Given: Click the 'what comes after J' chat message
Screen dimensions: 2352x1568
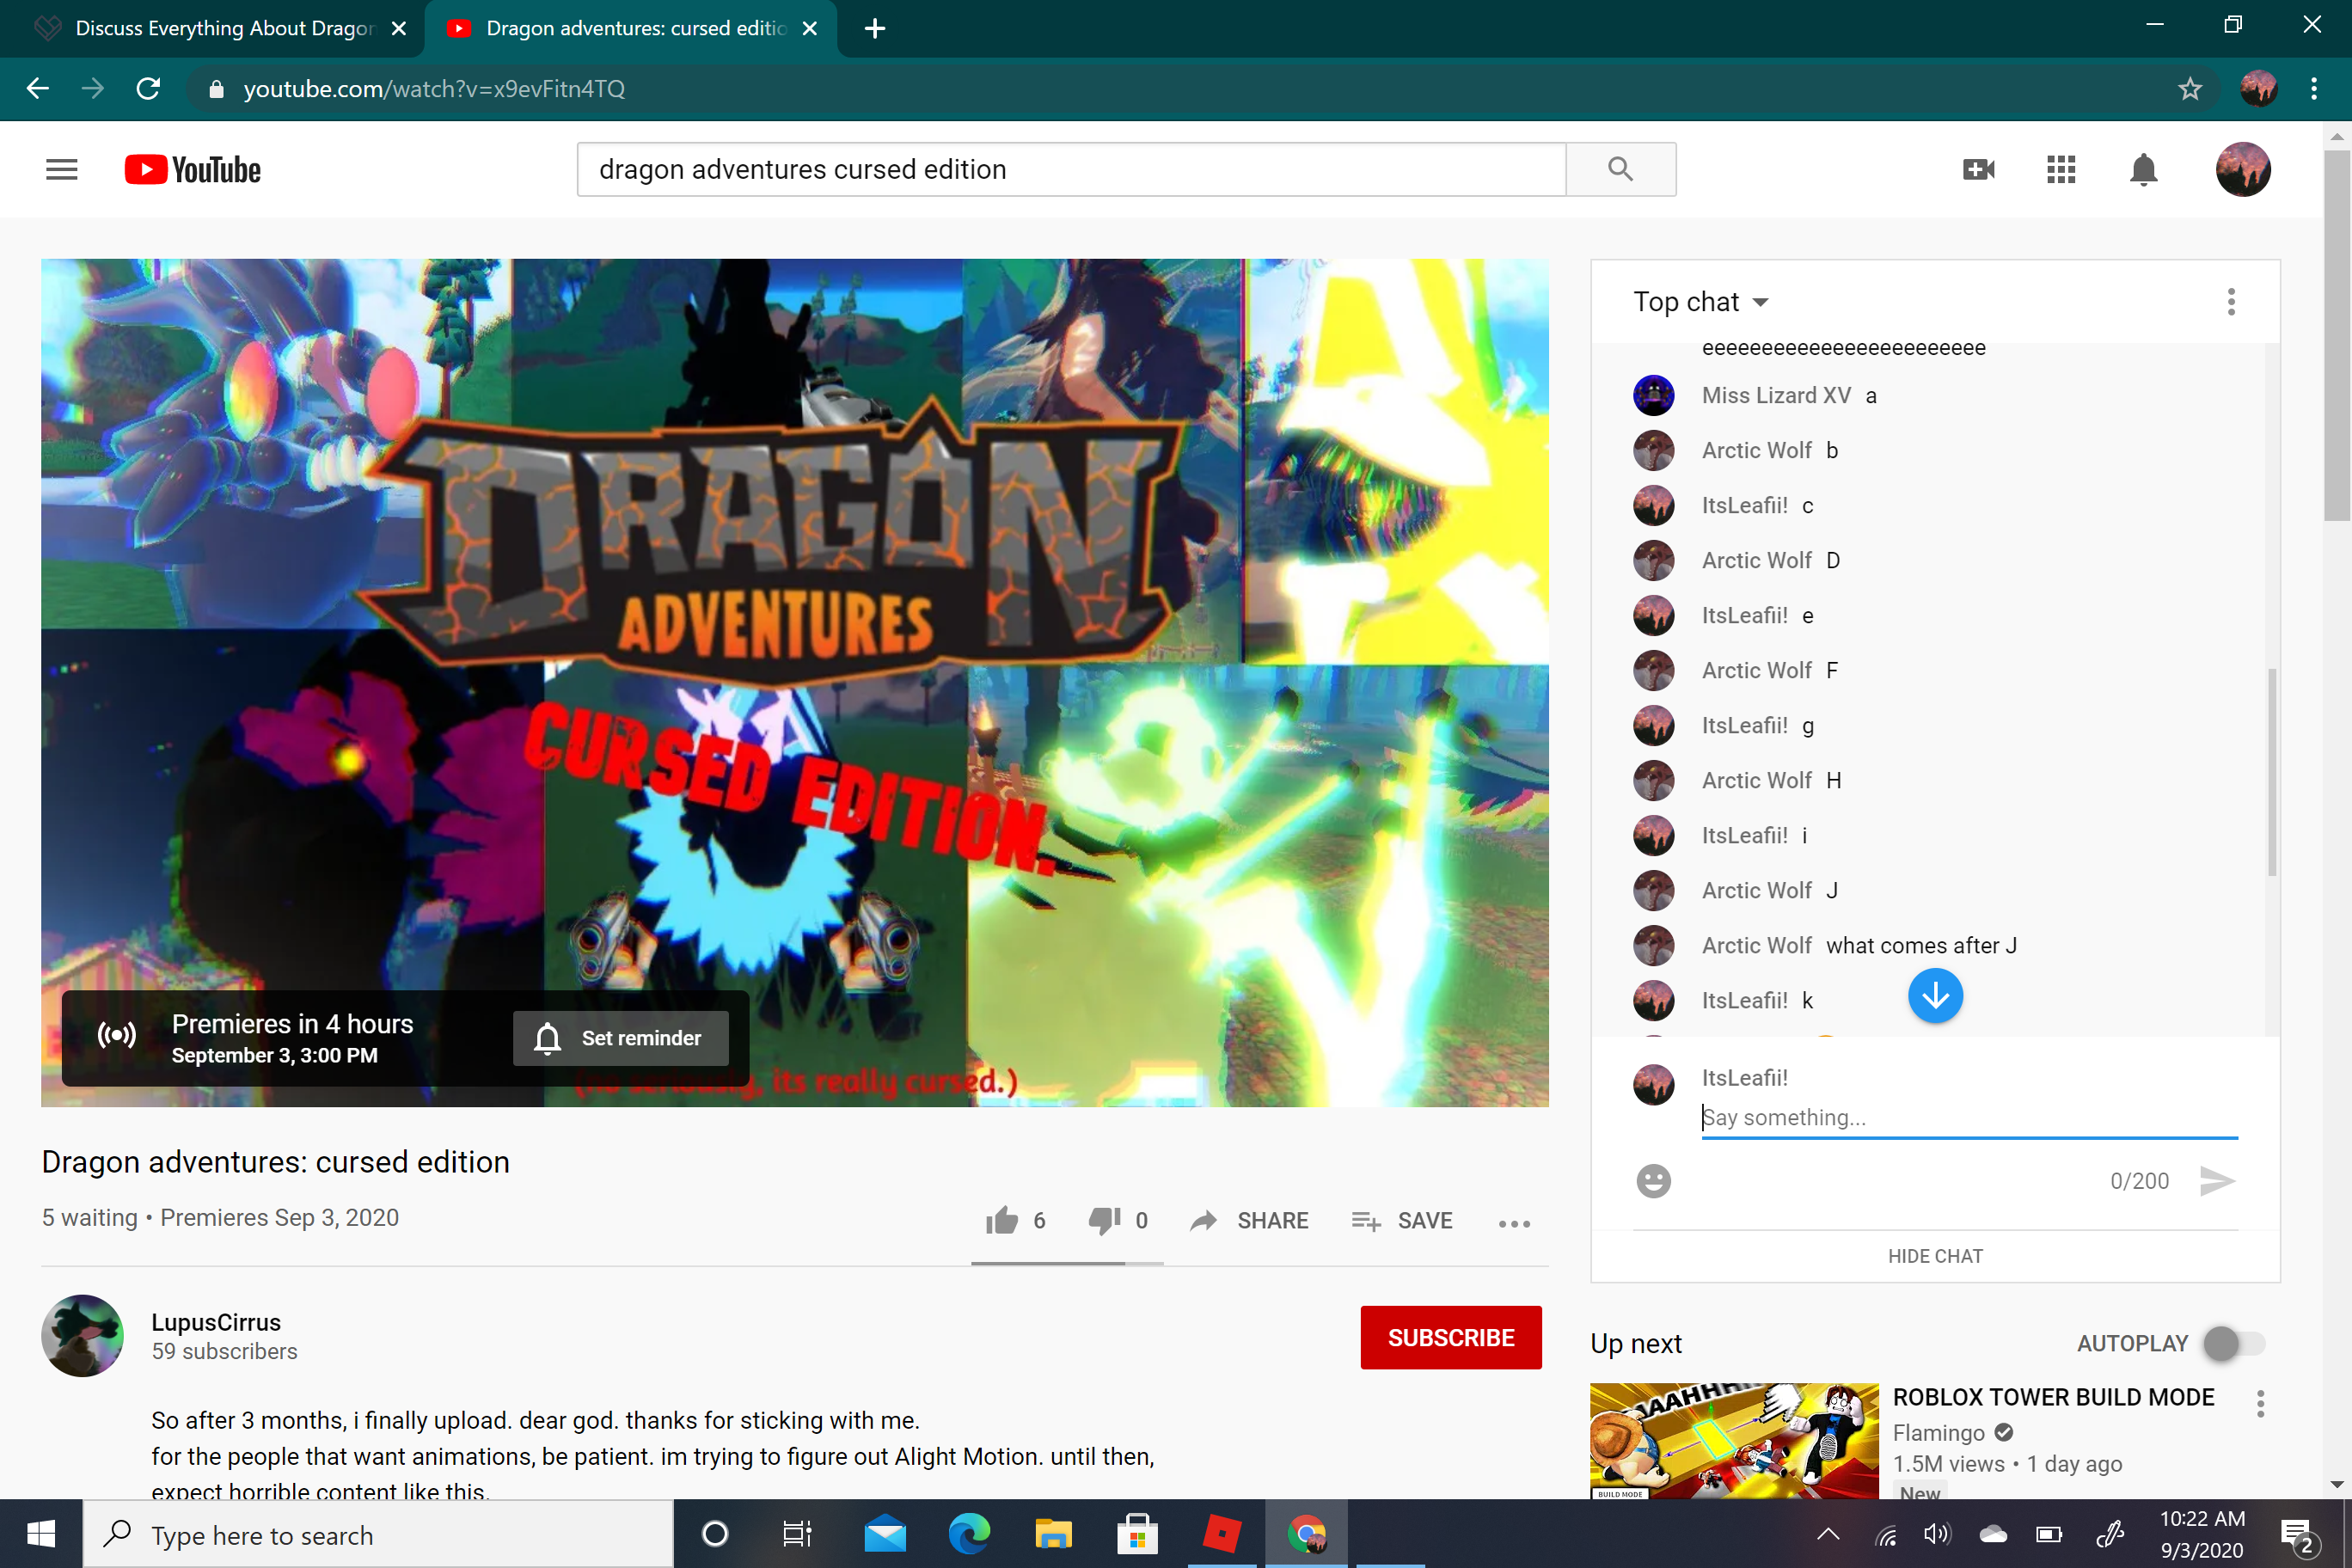Looking at the screenshot, I should tap(1921, 945).
